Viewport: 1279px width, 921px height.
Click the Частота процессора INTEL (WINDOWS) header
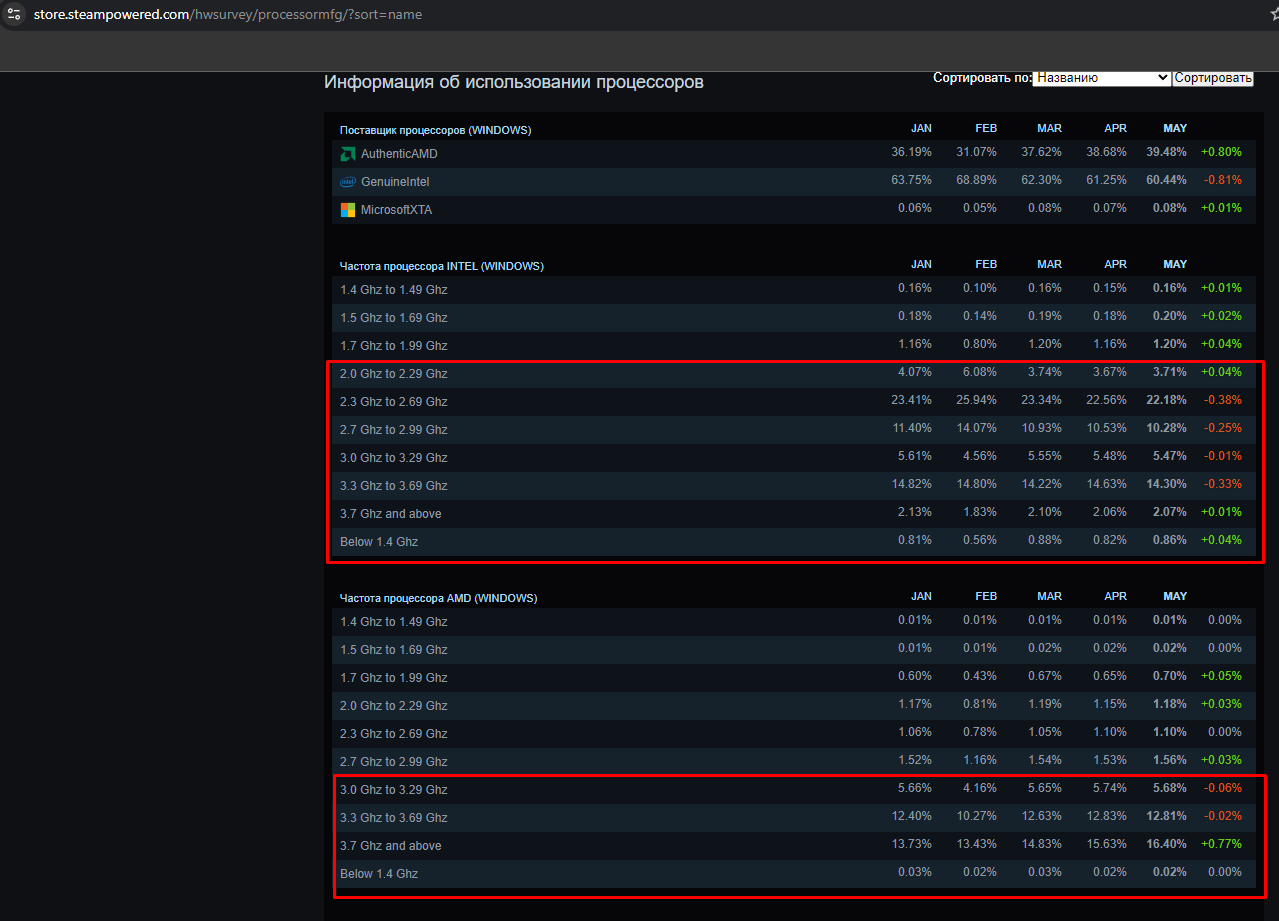tap(441, 266)
